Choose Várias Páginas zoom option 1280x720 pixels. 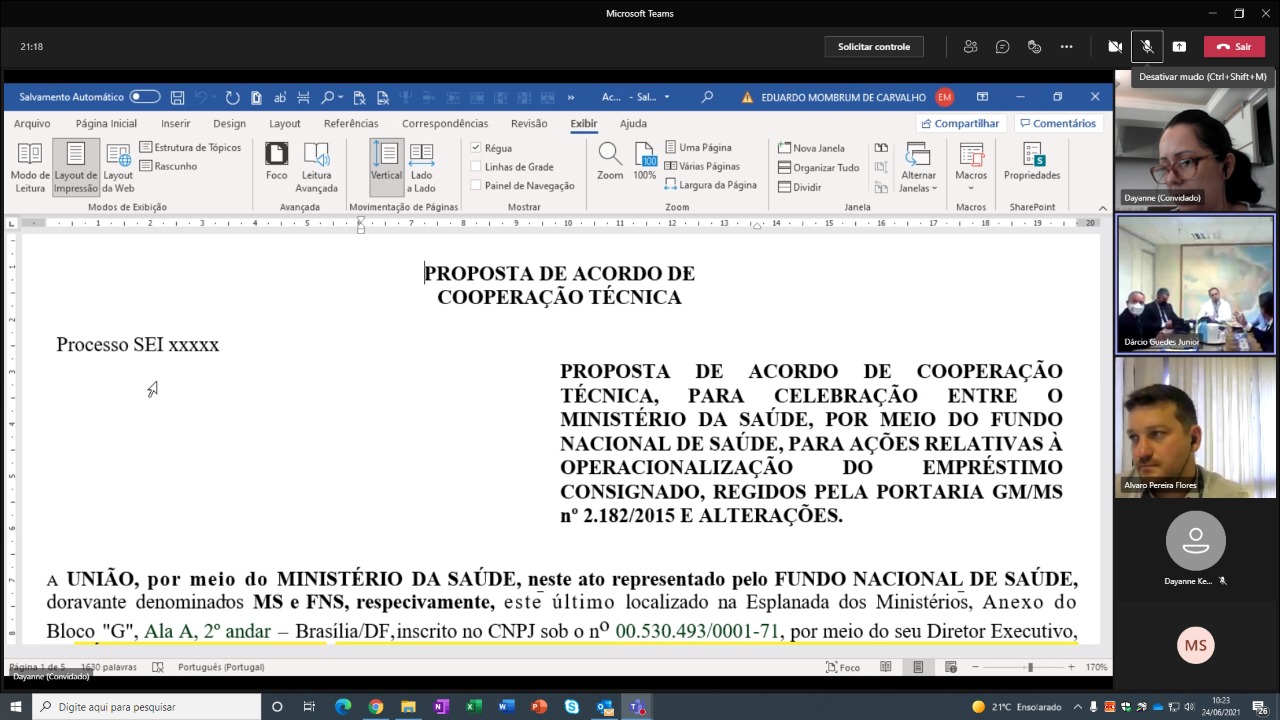(x=702, y=166)
